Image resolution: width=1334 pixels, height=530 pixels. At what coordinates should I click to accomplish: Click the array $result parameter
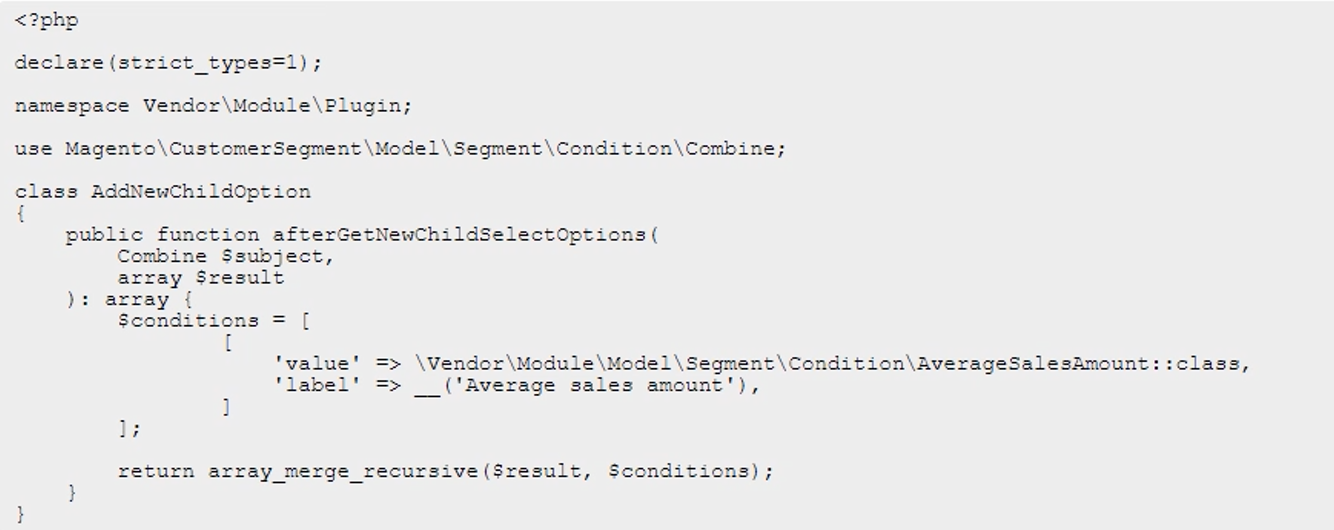[200, 278]
